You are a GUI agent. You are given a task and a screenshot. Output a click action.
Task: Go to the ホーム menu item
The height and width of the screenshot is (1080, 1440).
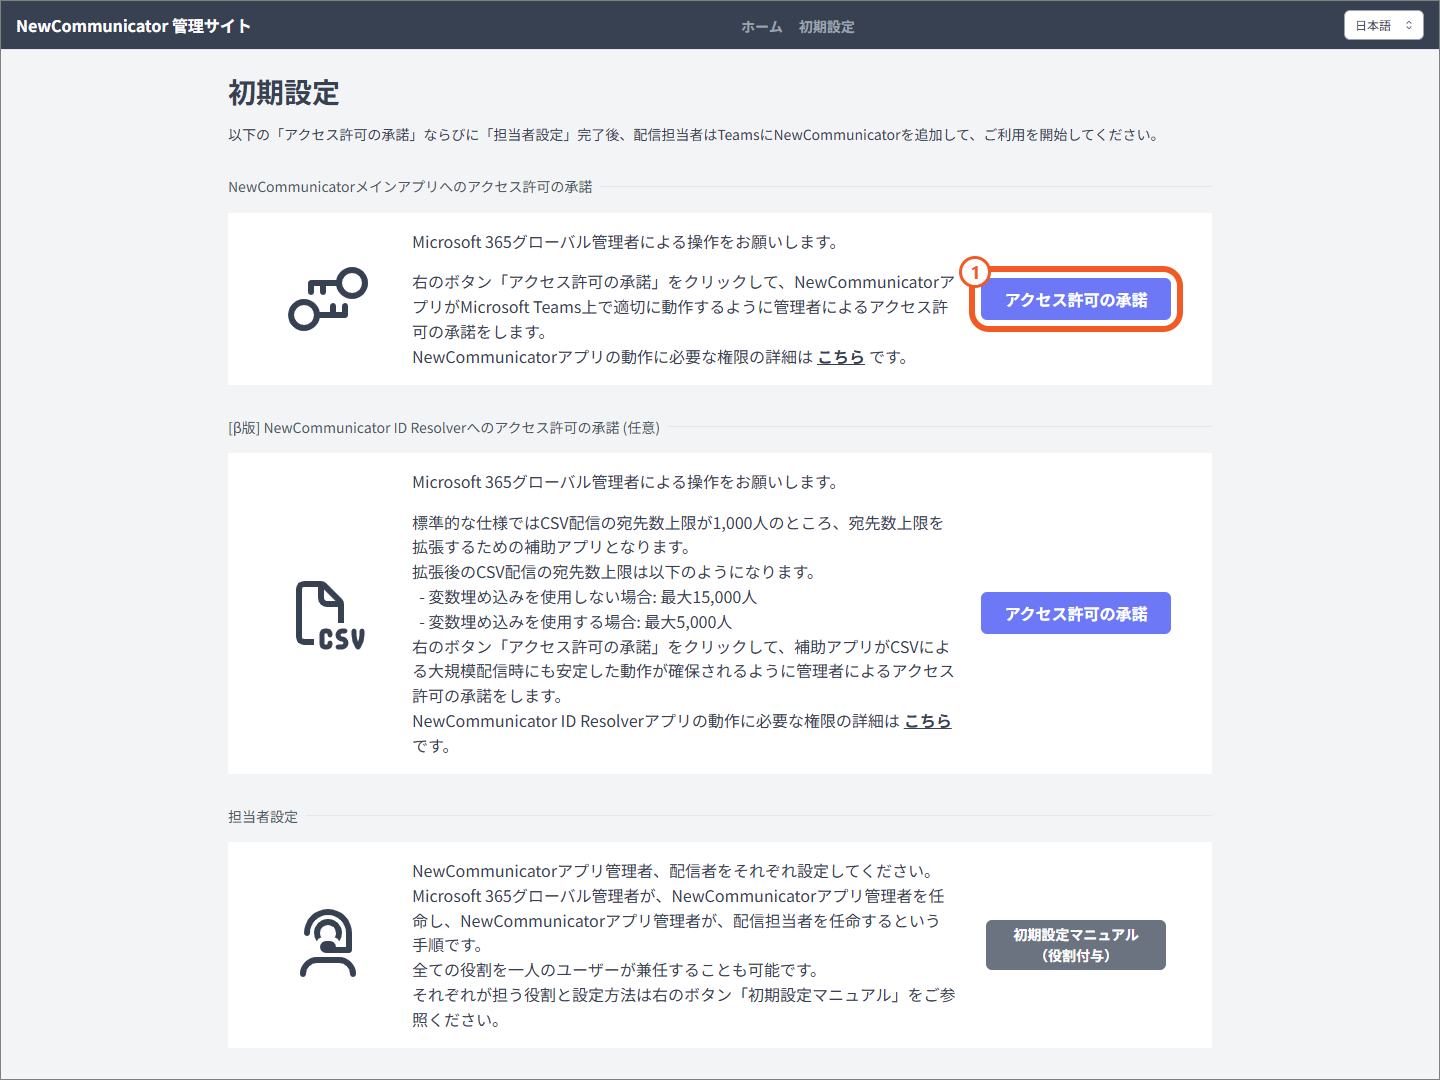[x=762, y=27]
